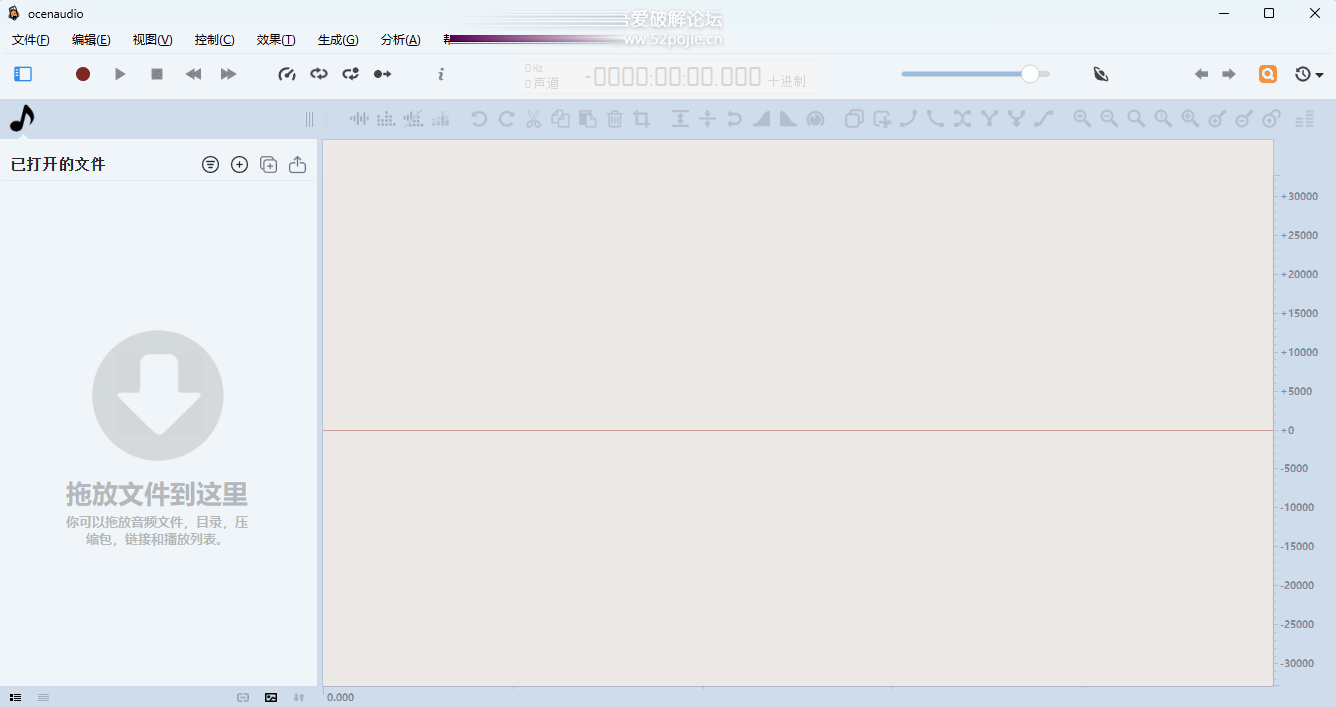This screenshot has width=1336, height=707.
Task: Click the large drop-files arrow area
Action: pos(158,396)
